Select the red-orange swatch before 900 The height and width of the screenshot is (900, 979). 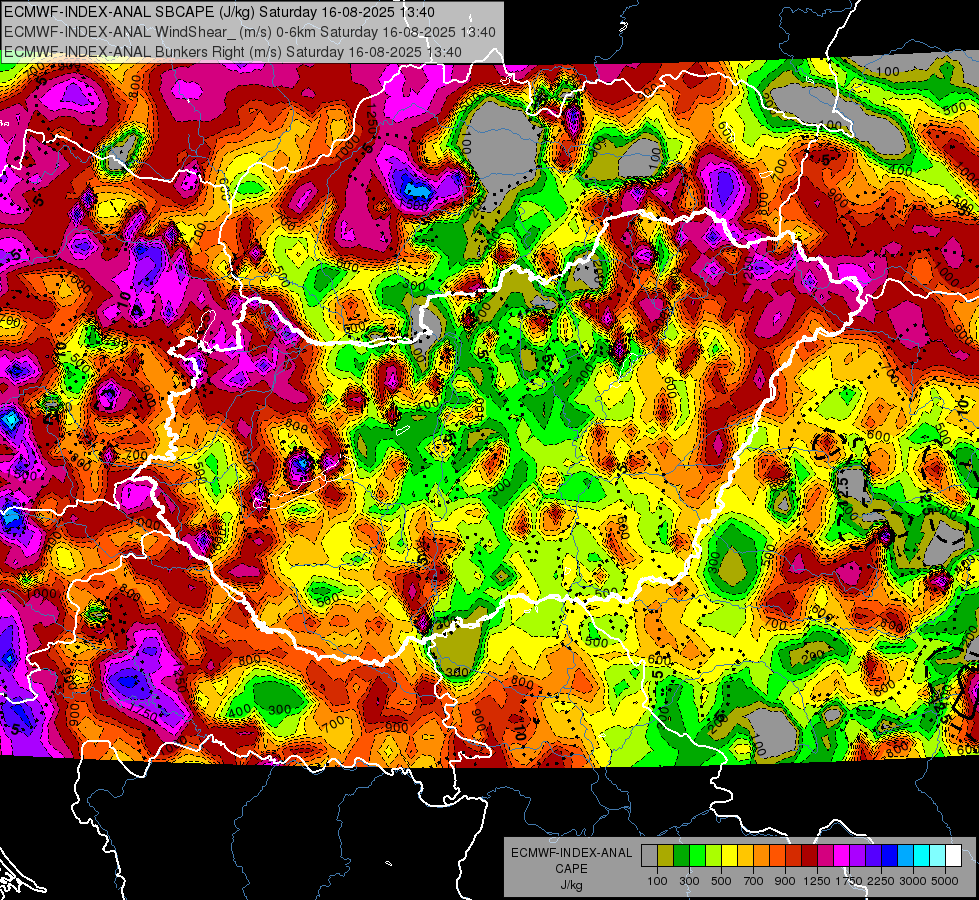[777, 856]
